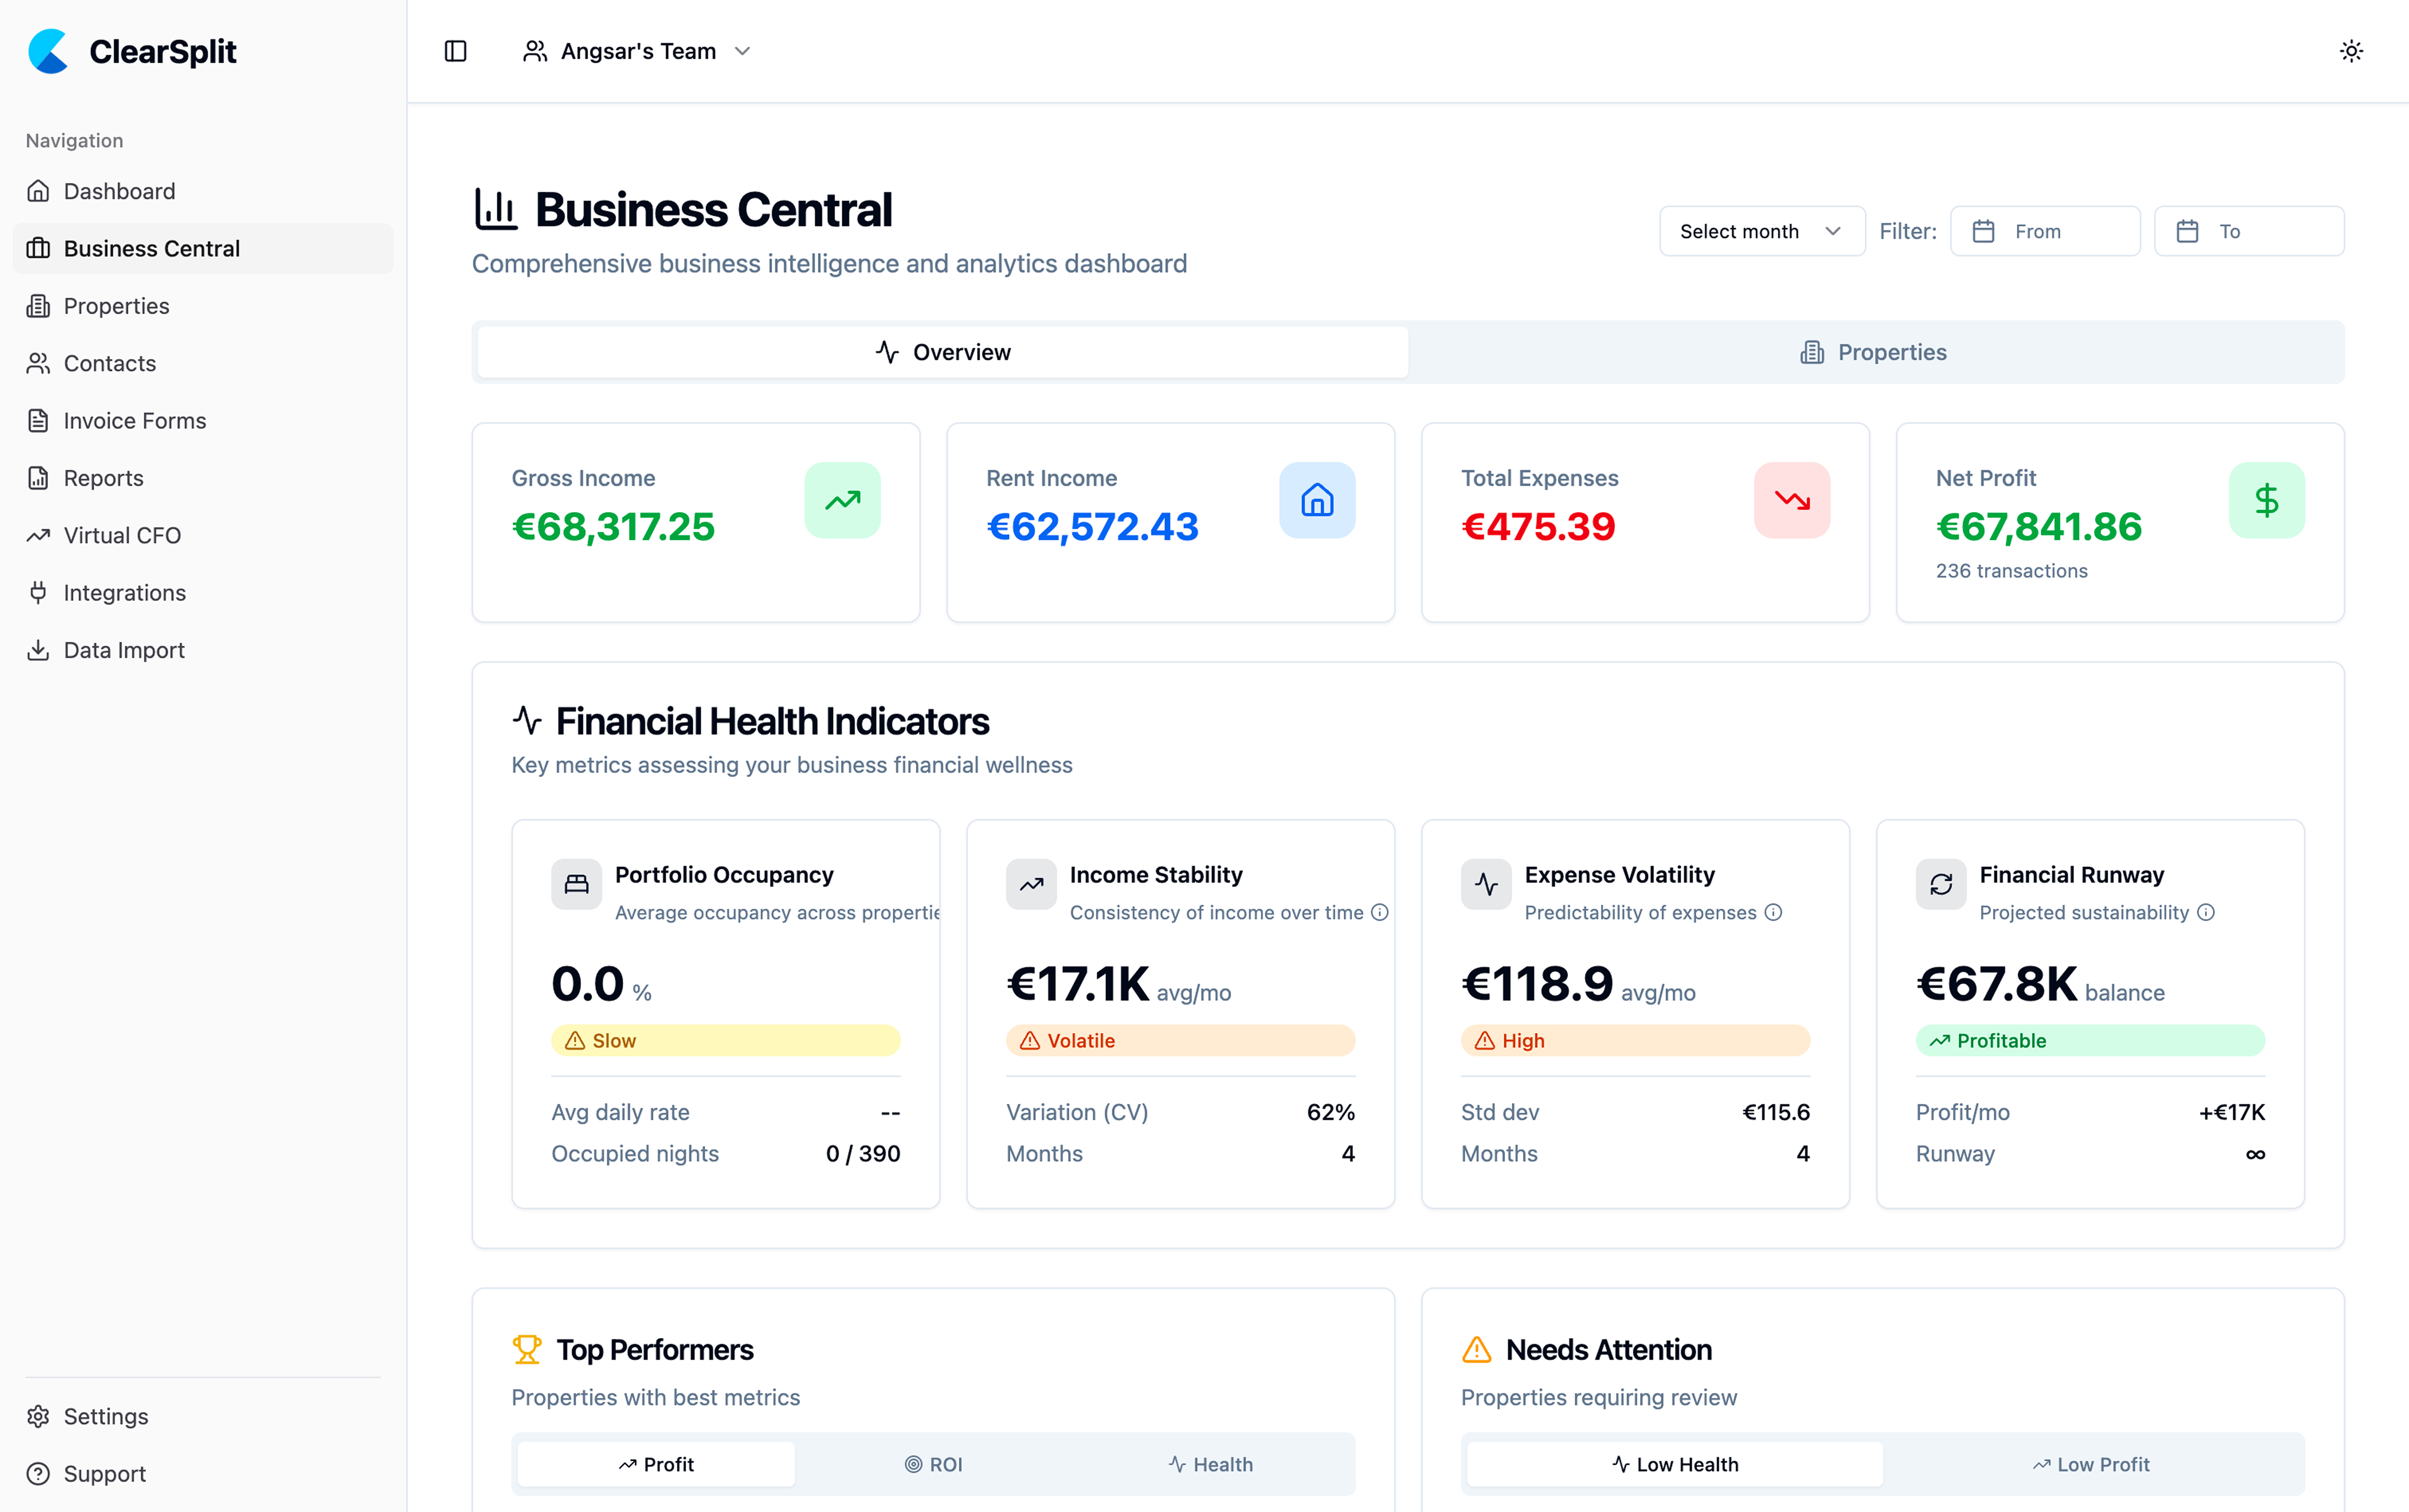Viewport: 2409px width, 1512px height.
Task: Open Virtual CFO in the sidebar
Action: pyautogui.click(x=122, y=535)
